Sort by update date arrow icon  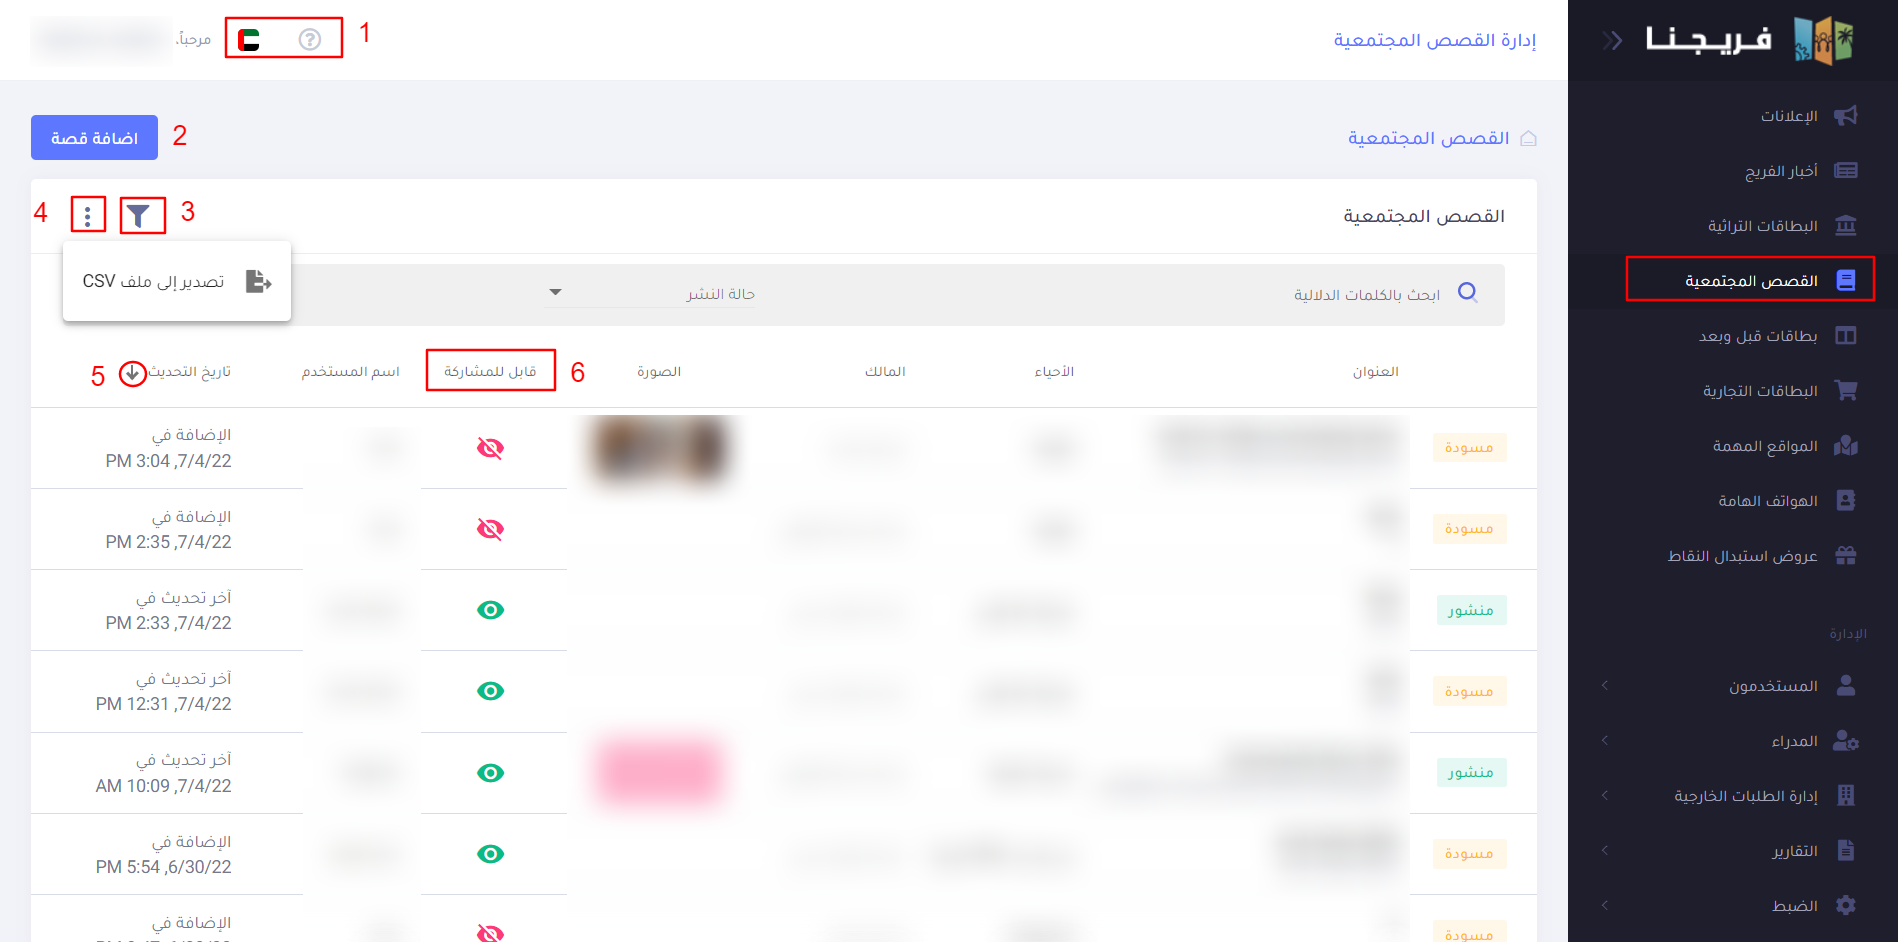pos(132,373)
